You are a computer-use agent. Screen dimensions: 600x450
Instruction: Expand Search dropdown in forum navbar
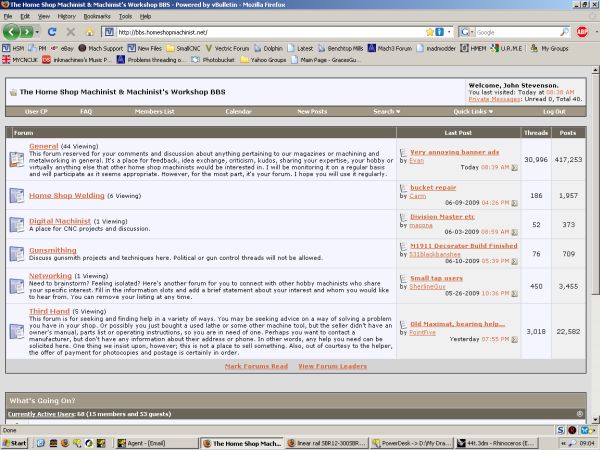(386, 111)
